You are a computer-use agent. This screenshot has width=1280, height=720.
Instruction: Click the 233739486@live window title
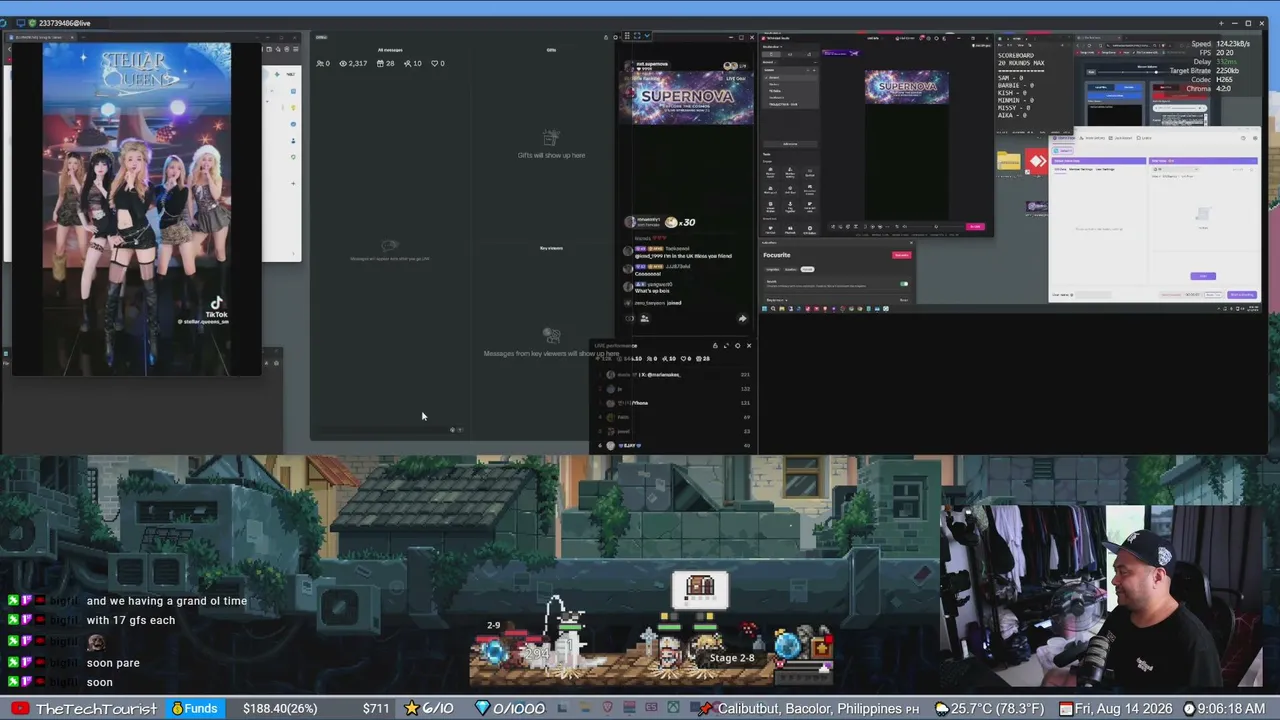tap(64, 23)
